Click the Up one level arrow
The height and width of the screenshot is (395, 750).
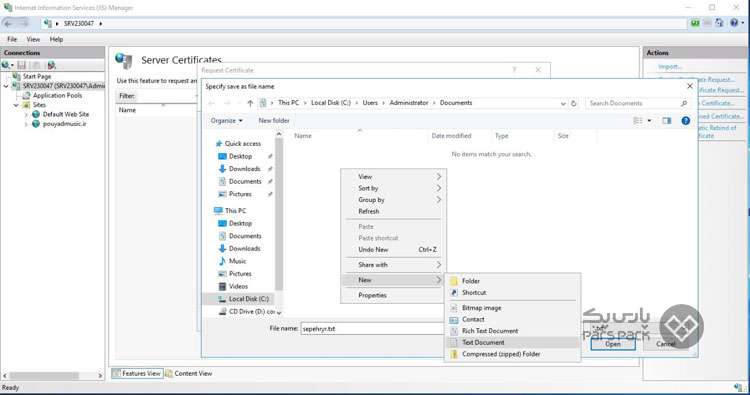pyautogui.click(x=250, y=103)
